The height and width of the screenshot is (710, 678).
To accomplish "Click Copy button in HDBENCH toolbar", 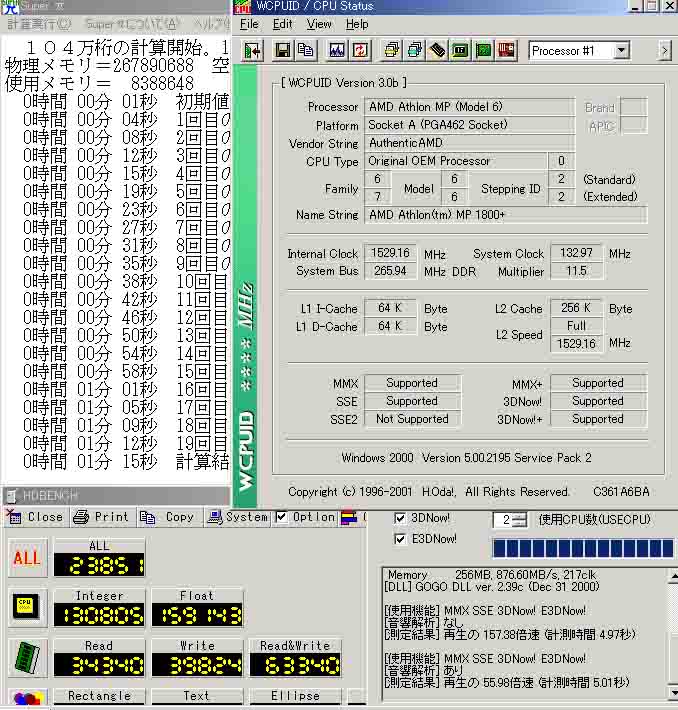I will [168, 517].
